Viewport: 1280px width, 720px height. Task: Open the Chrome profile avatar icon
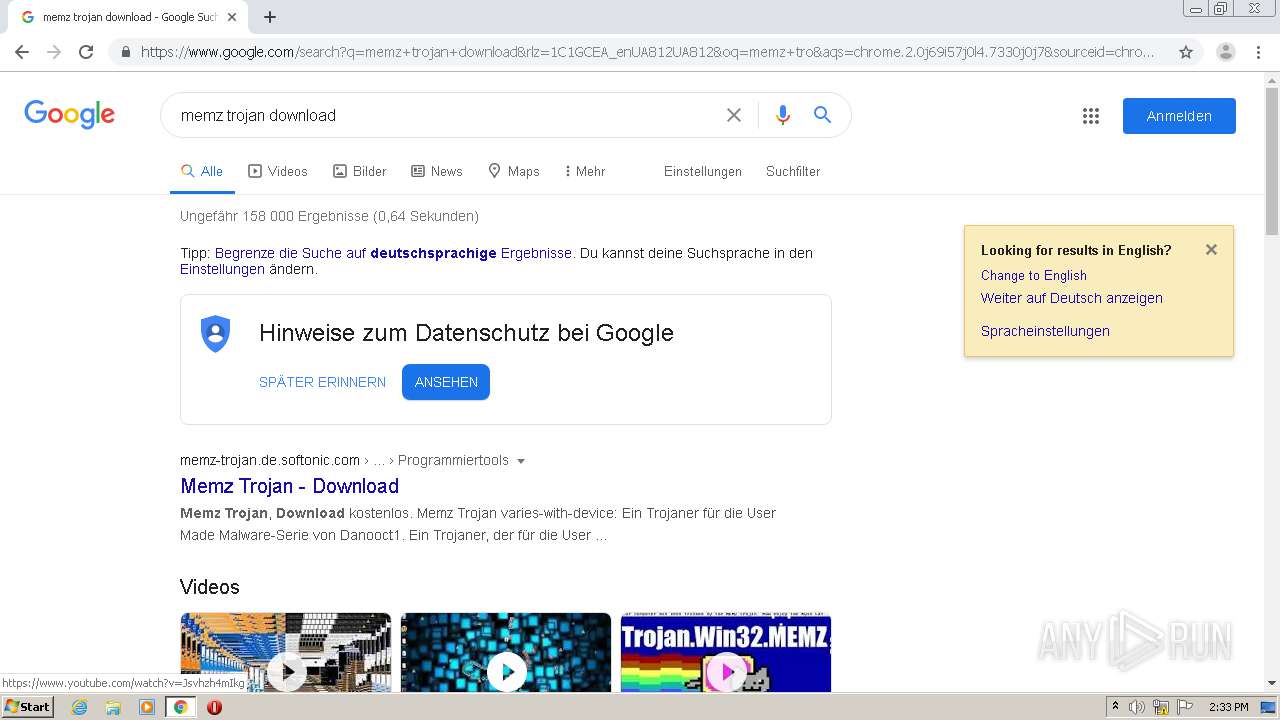pyautogui.click(x=1226, y=52)
